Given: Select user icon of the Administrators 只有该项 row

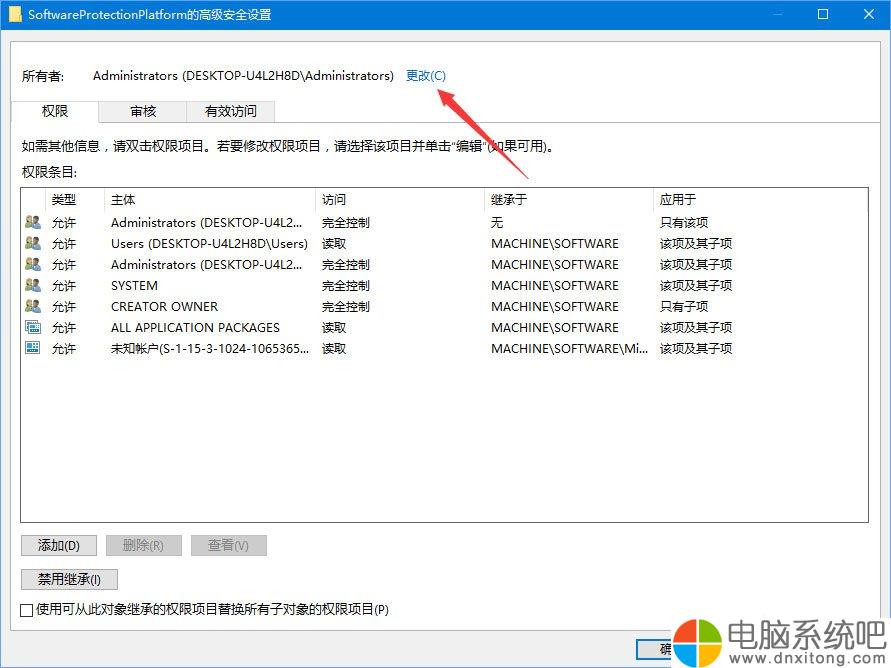Looking at the screenshot, I should coord(33,222).
